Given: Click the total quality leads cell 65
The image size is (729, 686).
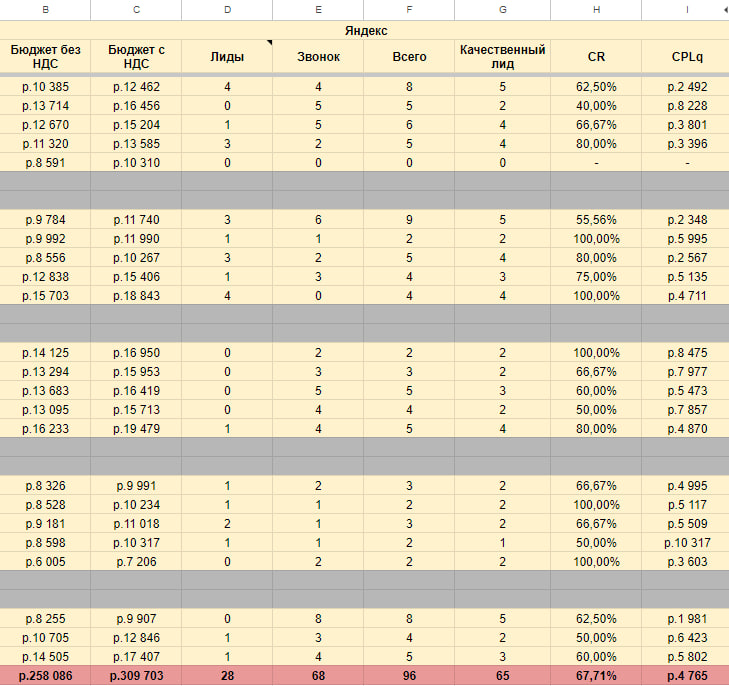Looking at the screenshot, I should coord(502,675).
